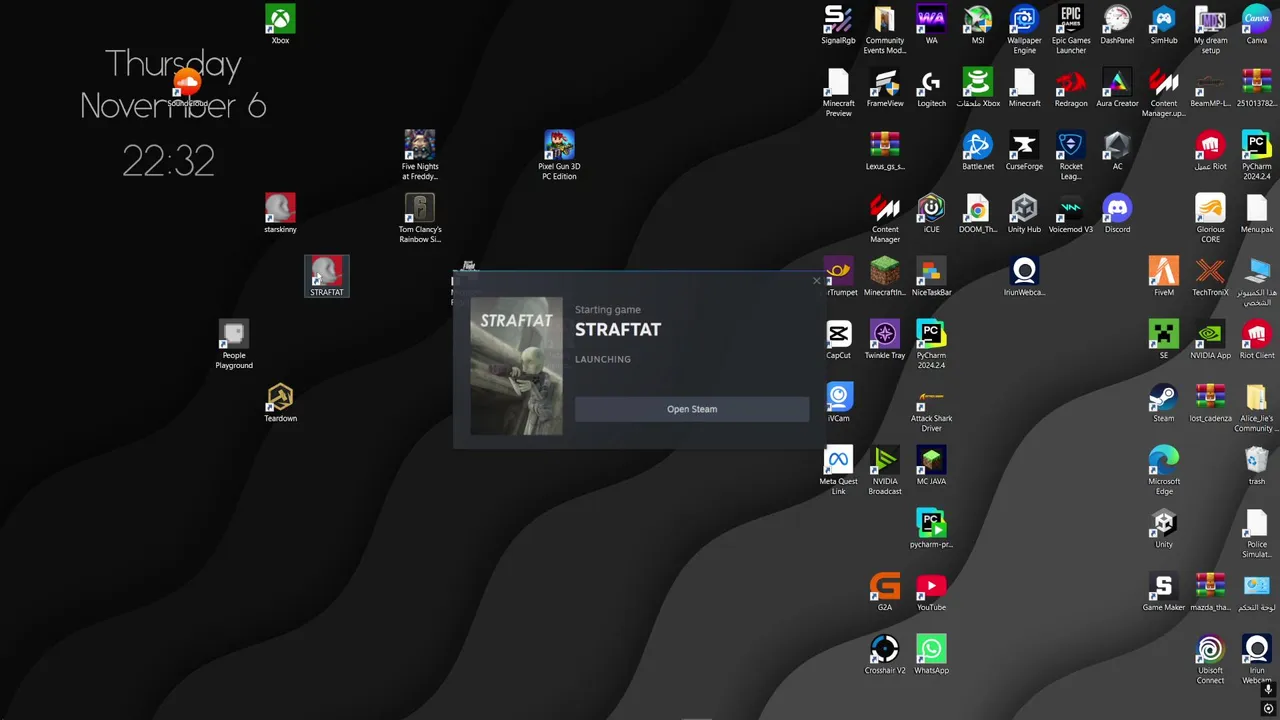This screenshot has width=1280, height=720.
Task: Launch Canva from the desktop
Action: pos(1257,24)
